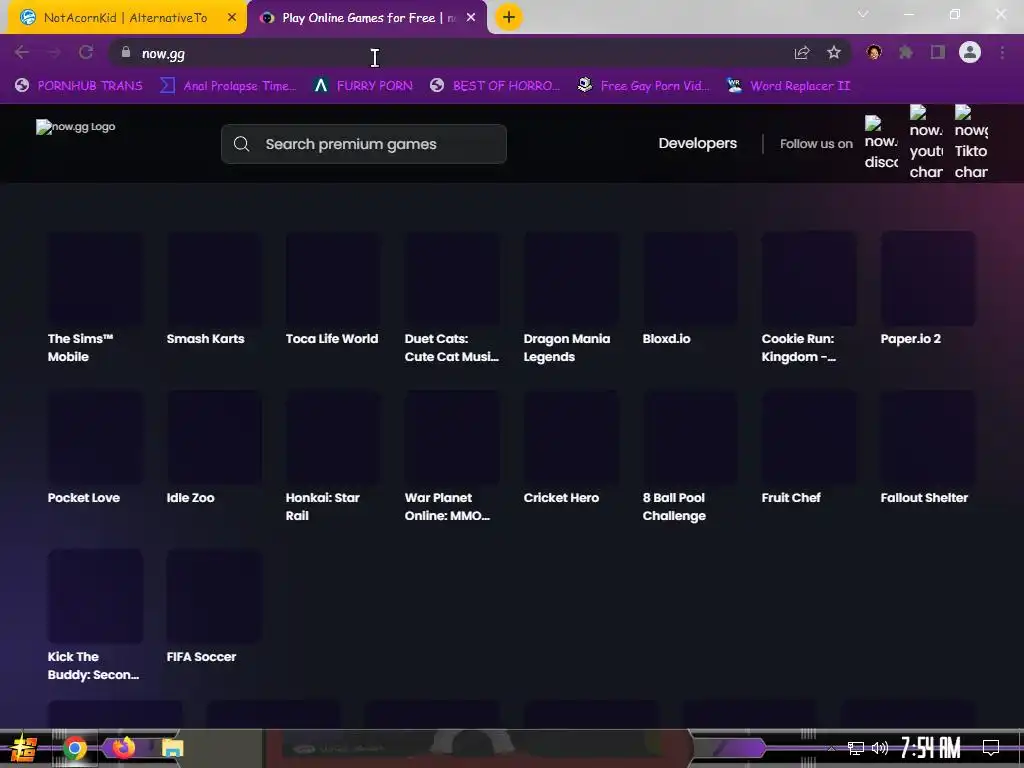Open the Windows Start button
The image size is (1024, 768).
tap(23, 748)
